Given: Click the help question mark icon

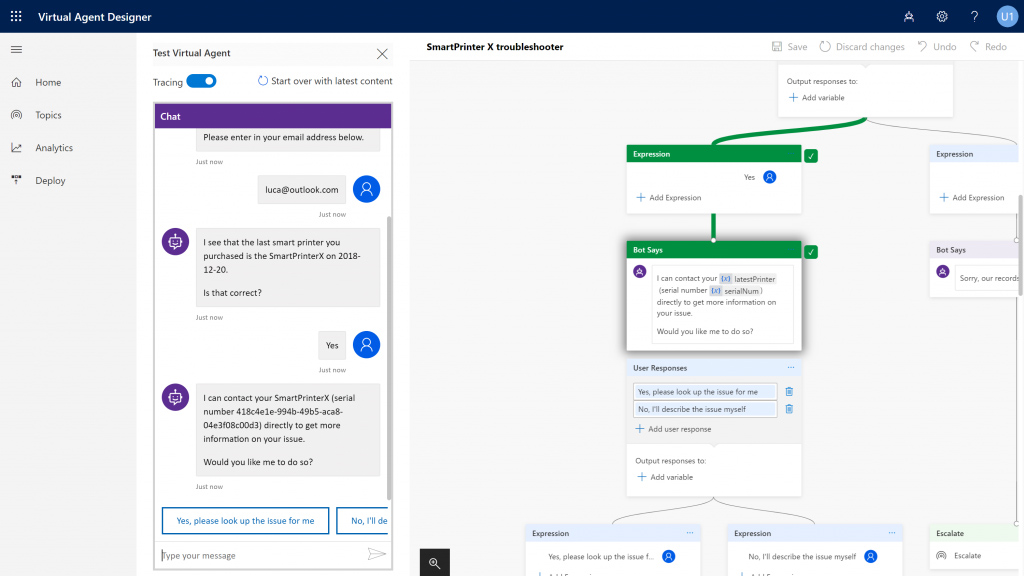Looking at the screenshot, I should 974,16.
